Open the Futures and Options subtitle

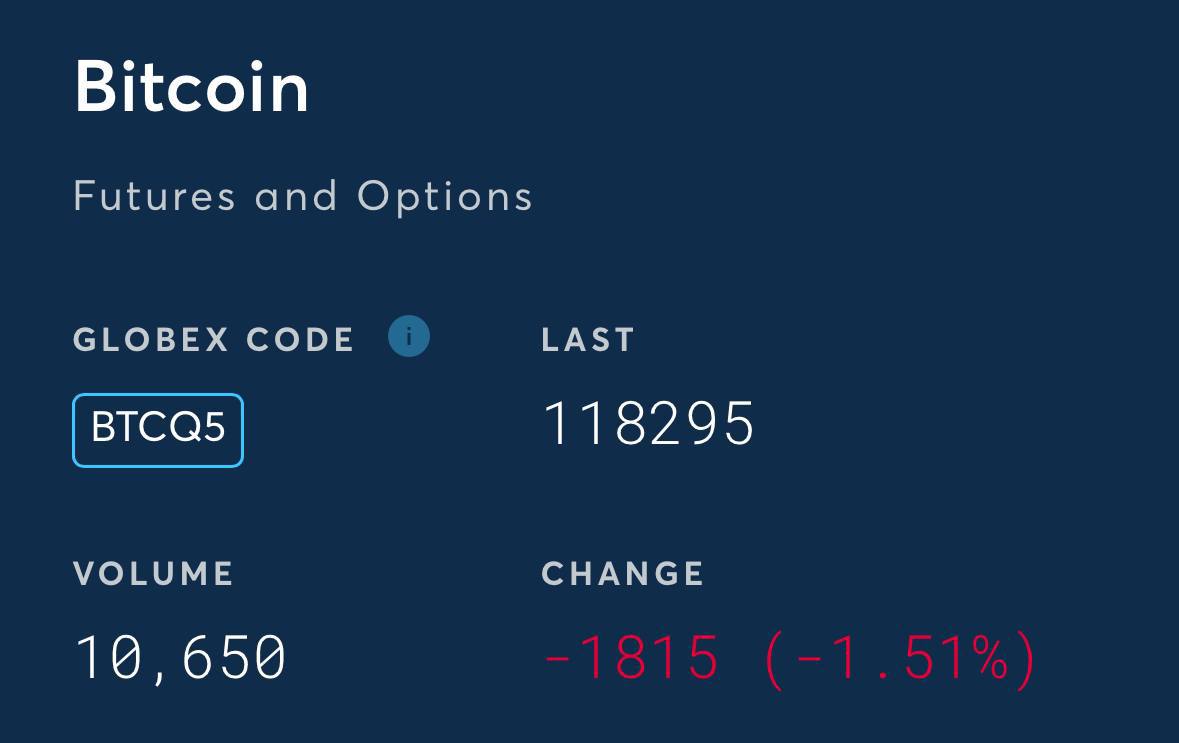(x=303, y=198)
